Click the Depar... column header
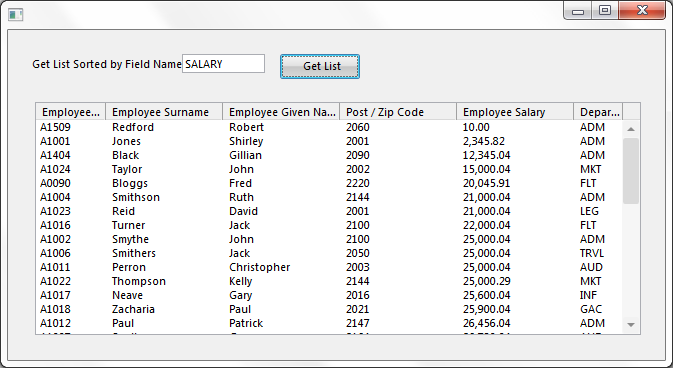Viewport: 673px width, 368px height. coord(598,112)
